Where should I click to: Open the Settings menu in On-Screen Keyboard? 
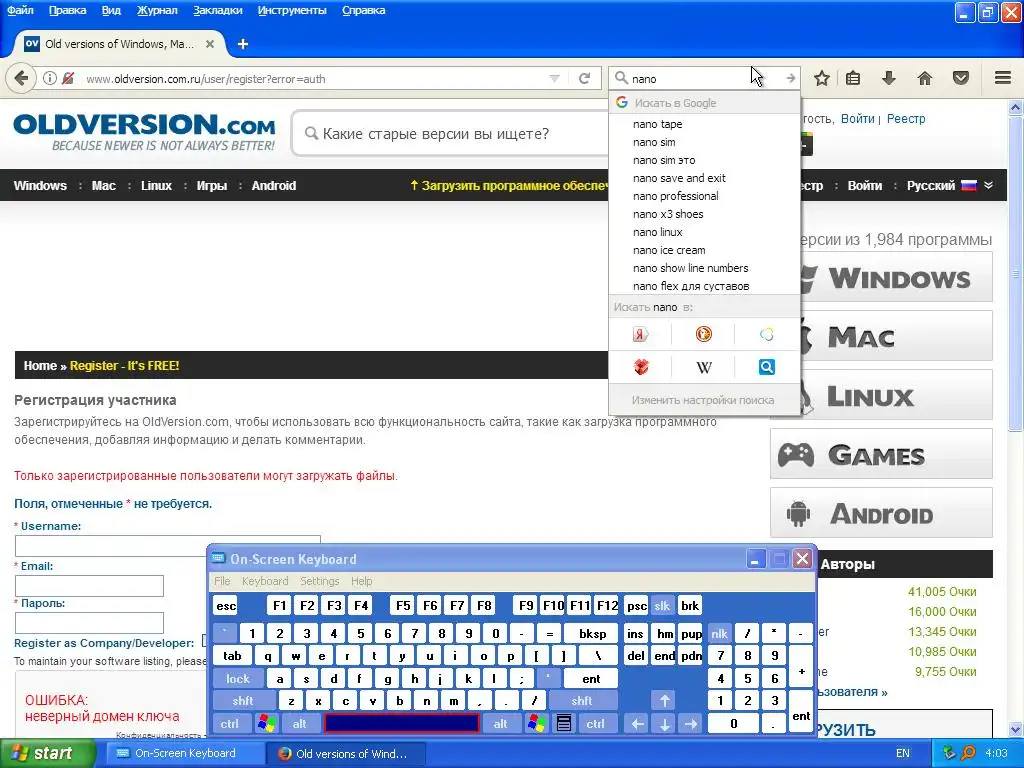pos(319,581)
